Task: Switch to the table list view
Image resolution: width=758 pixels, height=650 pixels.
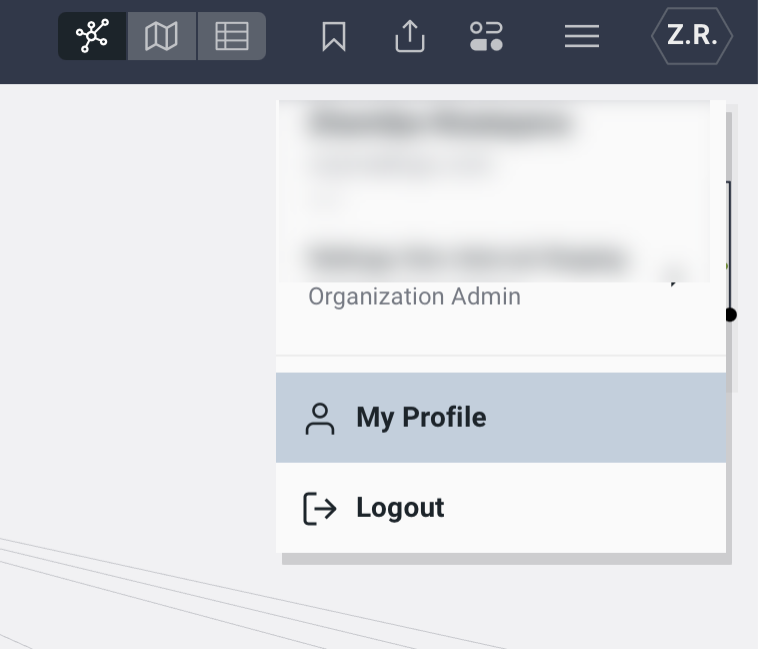Action: tap(231, 37)
